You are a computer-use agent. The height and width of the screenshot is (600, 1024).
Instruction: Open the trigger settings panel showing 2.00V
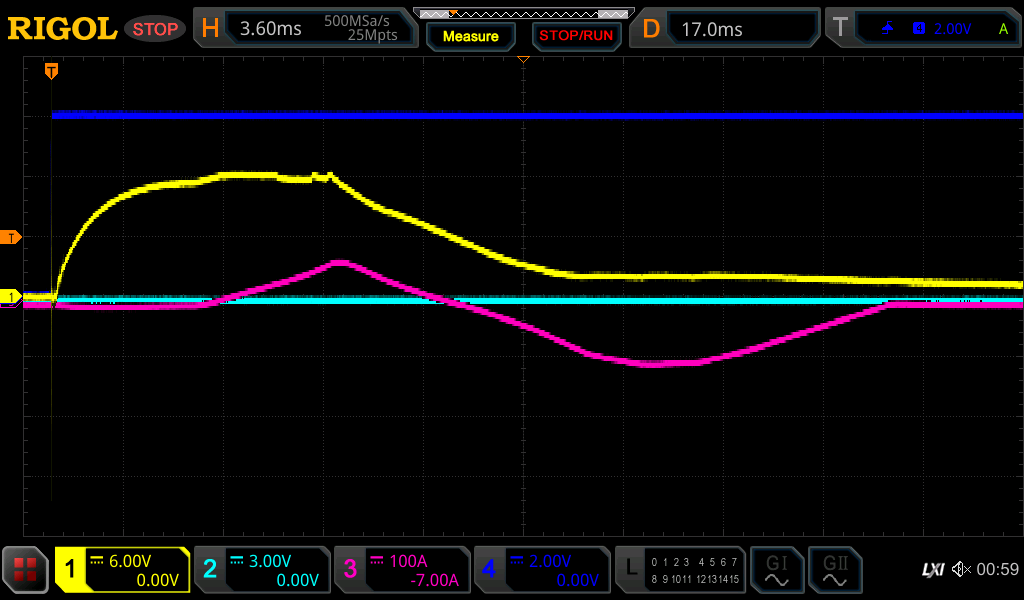(x=924, y=28)
